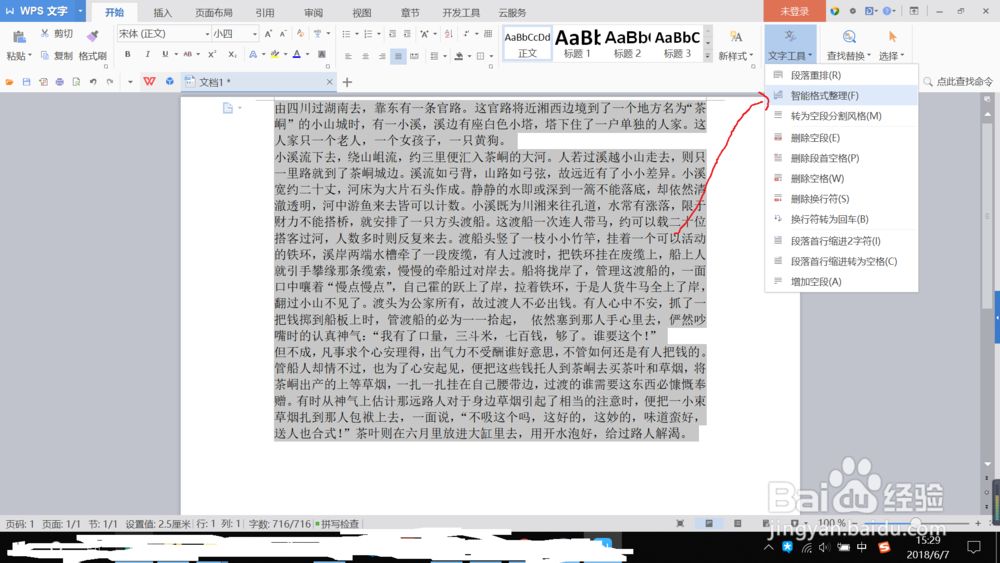Apply the 标题 1 heading style
The width and height of the screenshot is (1000, 563).
pyautogui.click(x=577, y=44)
